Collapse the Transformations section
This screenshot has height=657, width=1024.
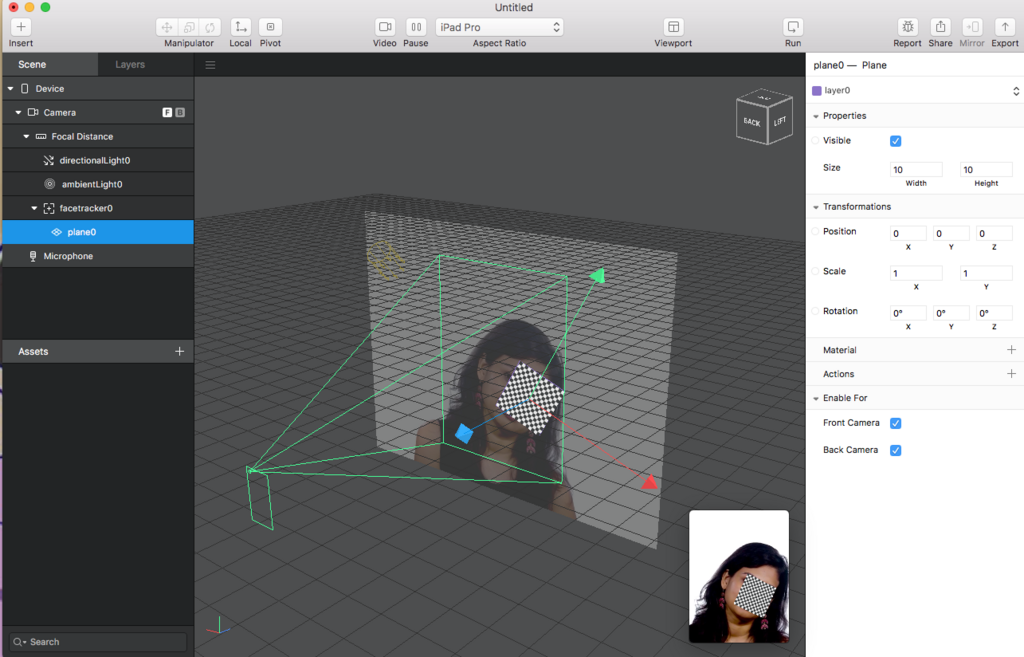[816, 207]
